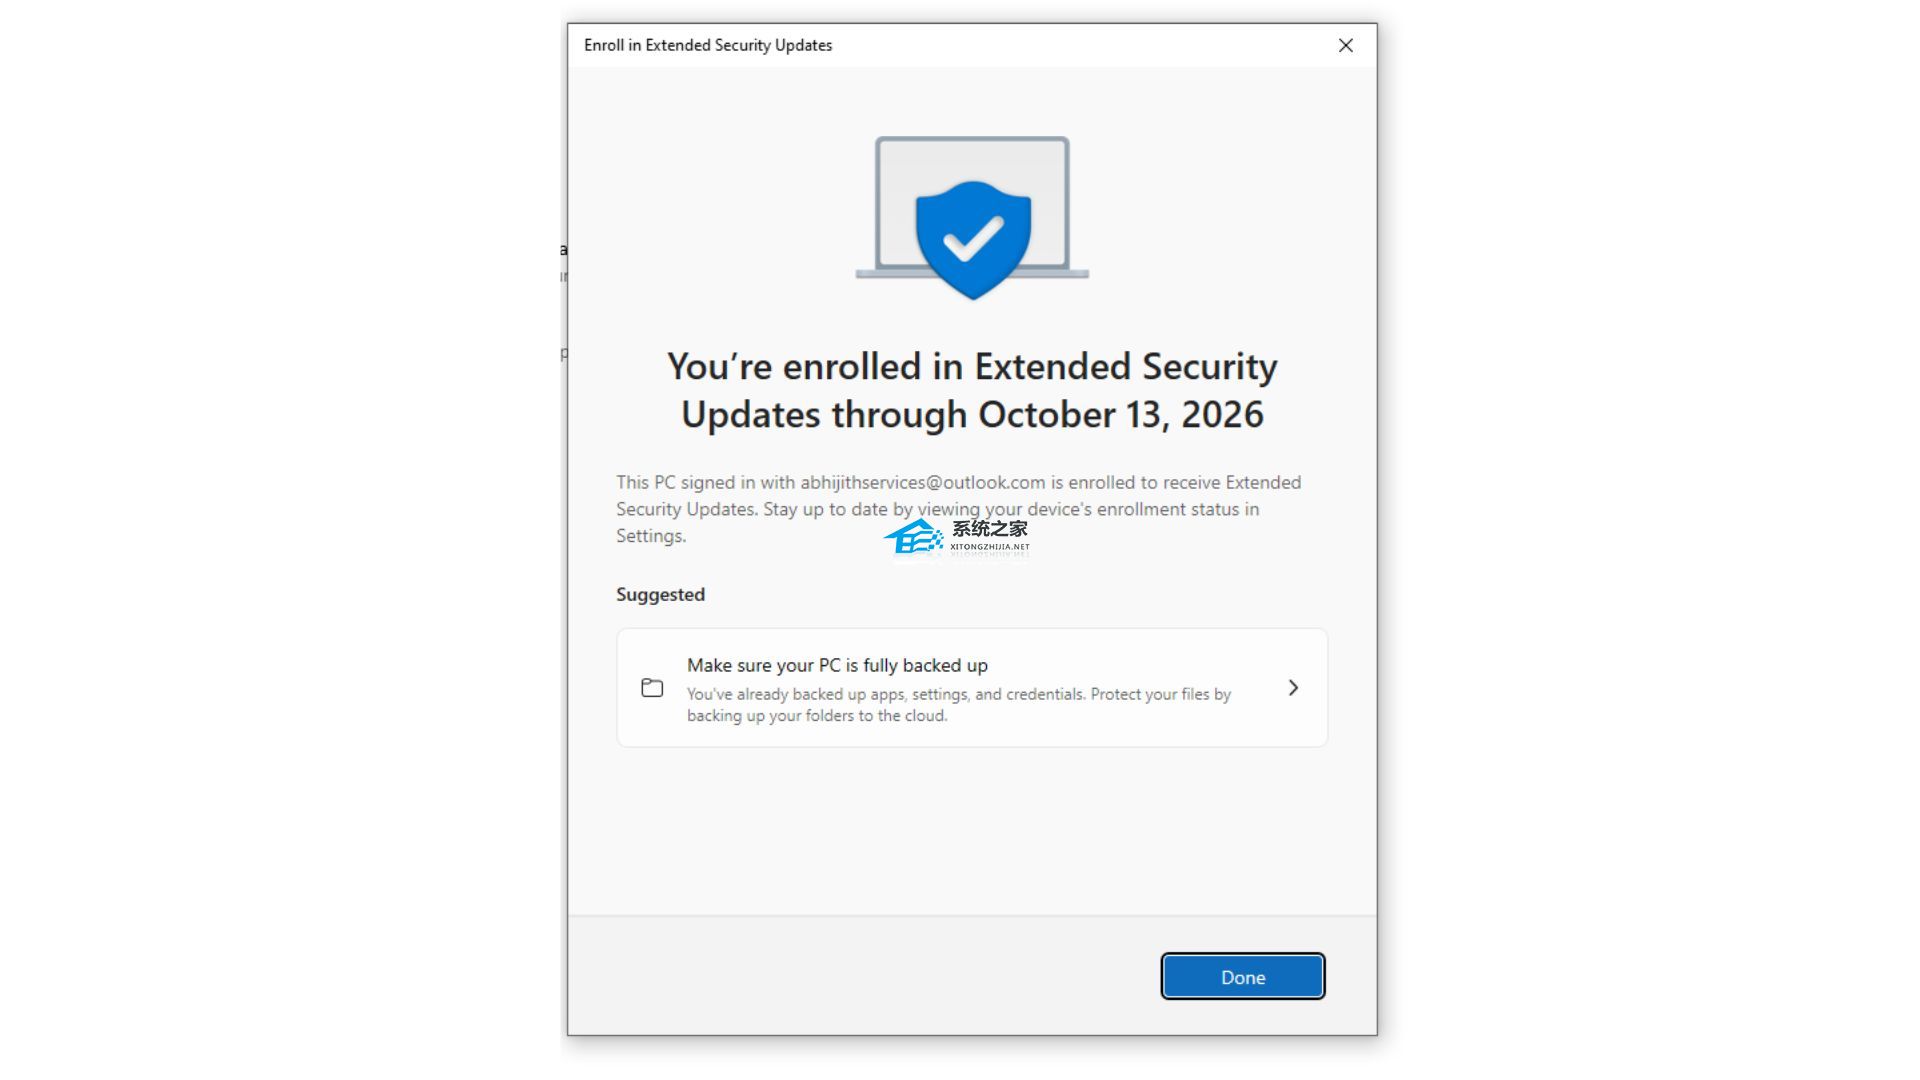Click the backup card's description about cloud folders

(958, 705)
